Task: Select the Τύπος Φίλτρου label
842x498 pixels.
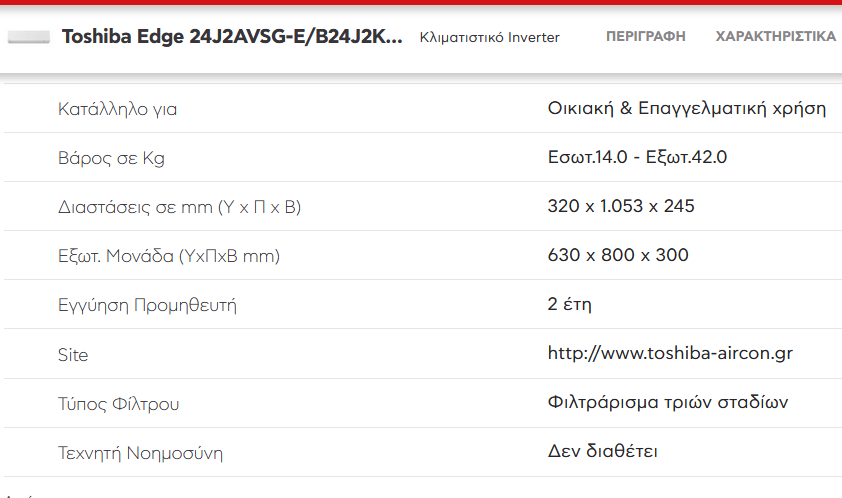Action: click(119, 403)
